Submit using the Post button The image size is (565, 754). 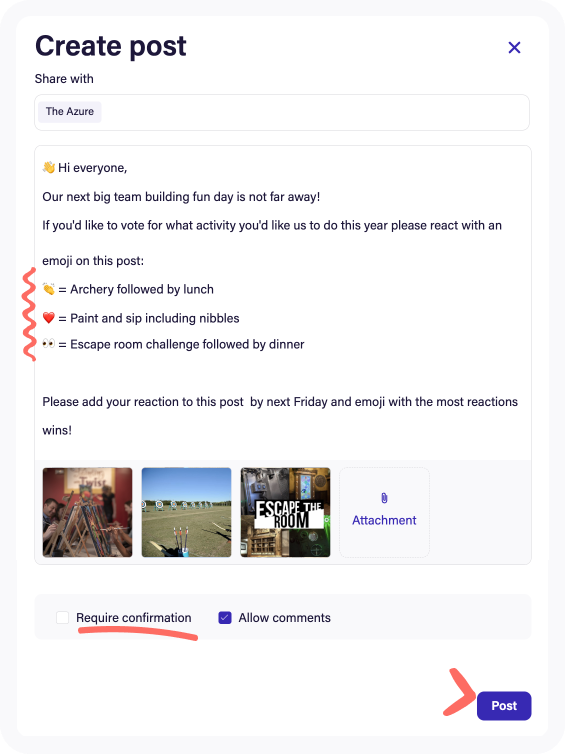pos(504,705)
